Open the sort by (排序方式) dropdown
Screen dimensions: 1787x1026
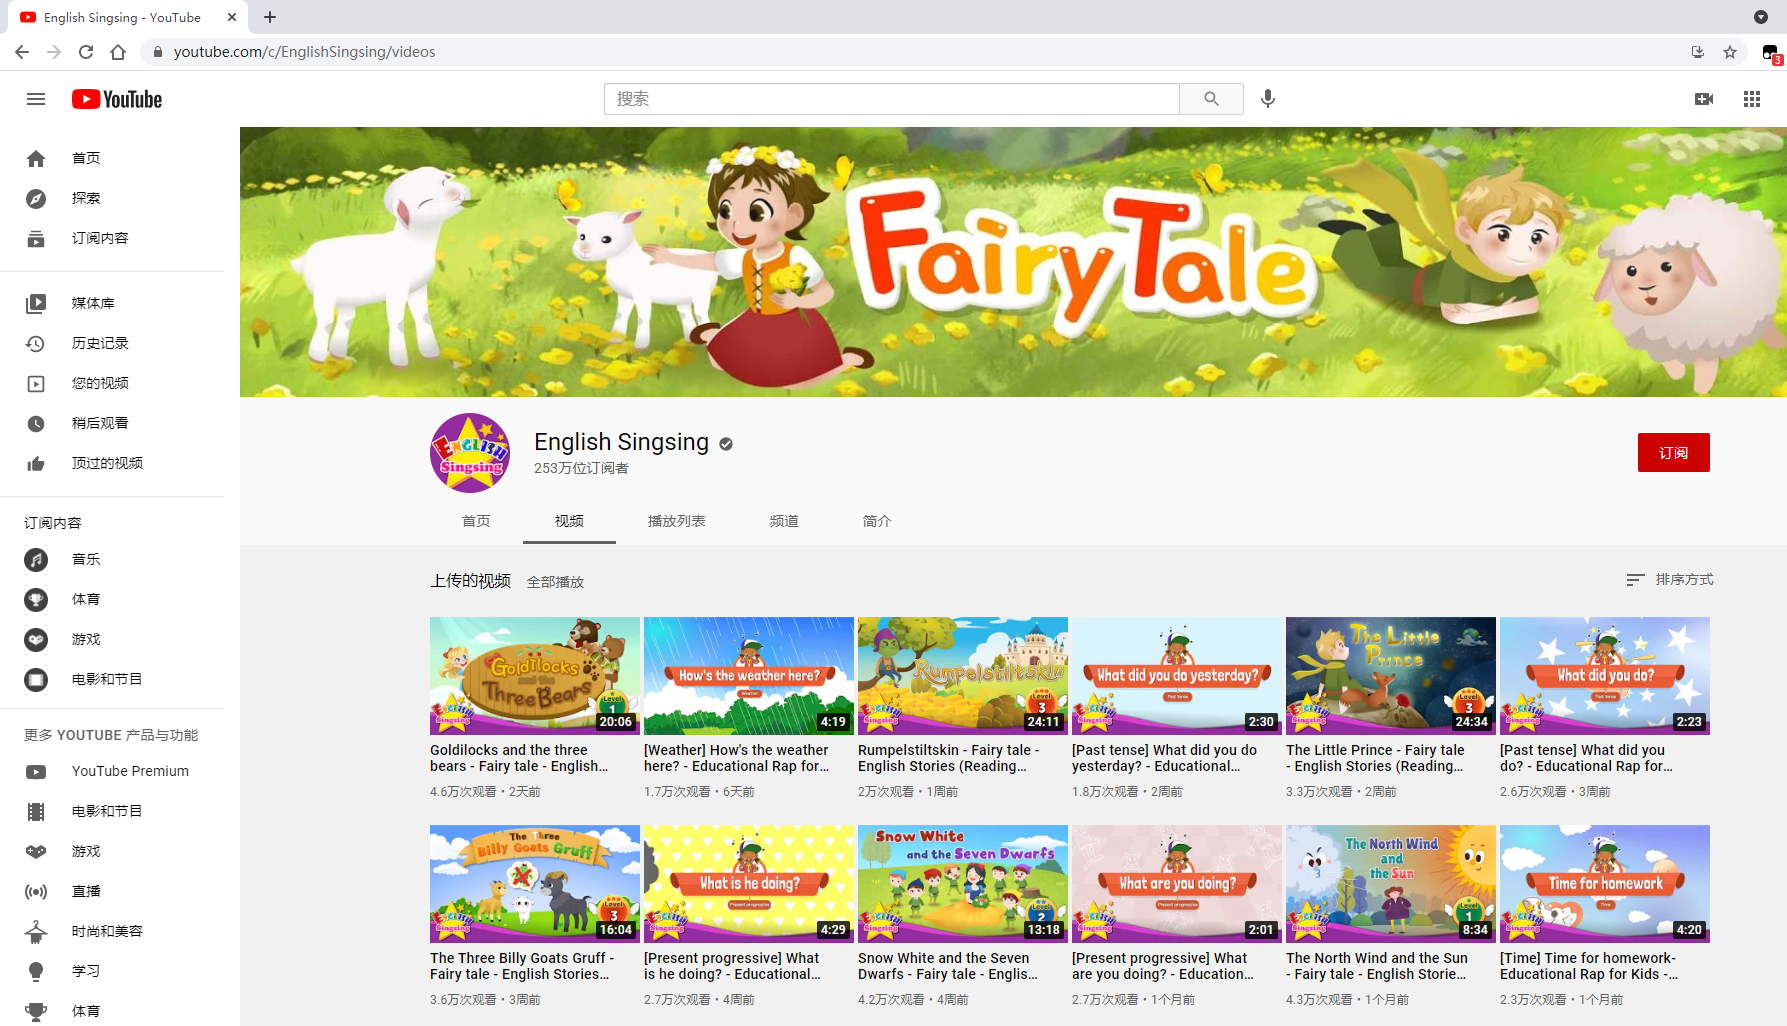pyautogui.click(x=1670, y=579)
